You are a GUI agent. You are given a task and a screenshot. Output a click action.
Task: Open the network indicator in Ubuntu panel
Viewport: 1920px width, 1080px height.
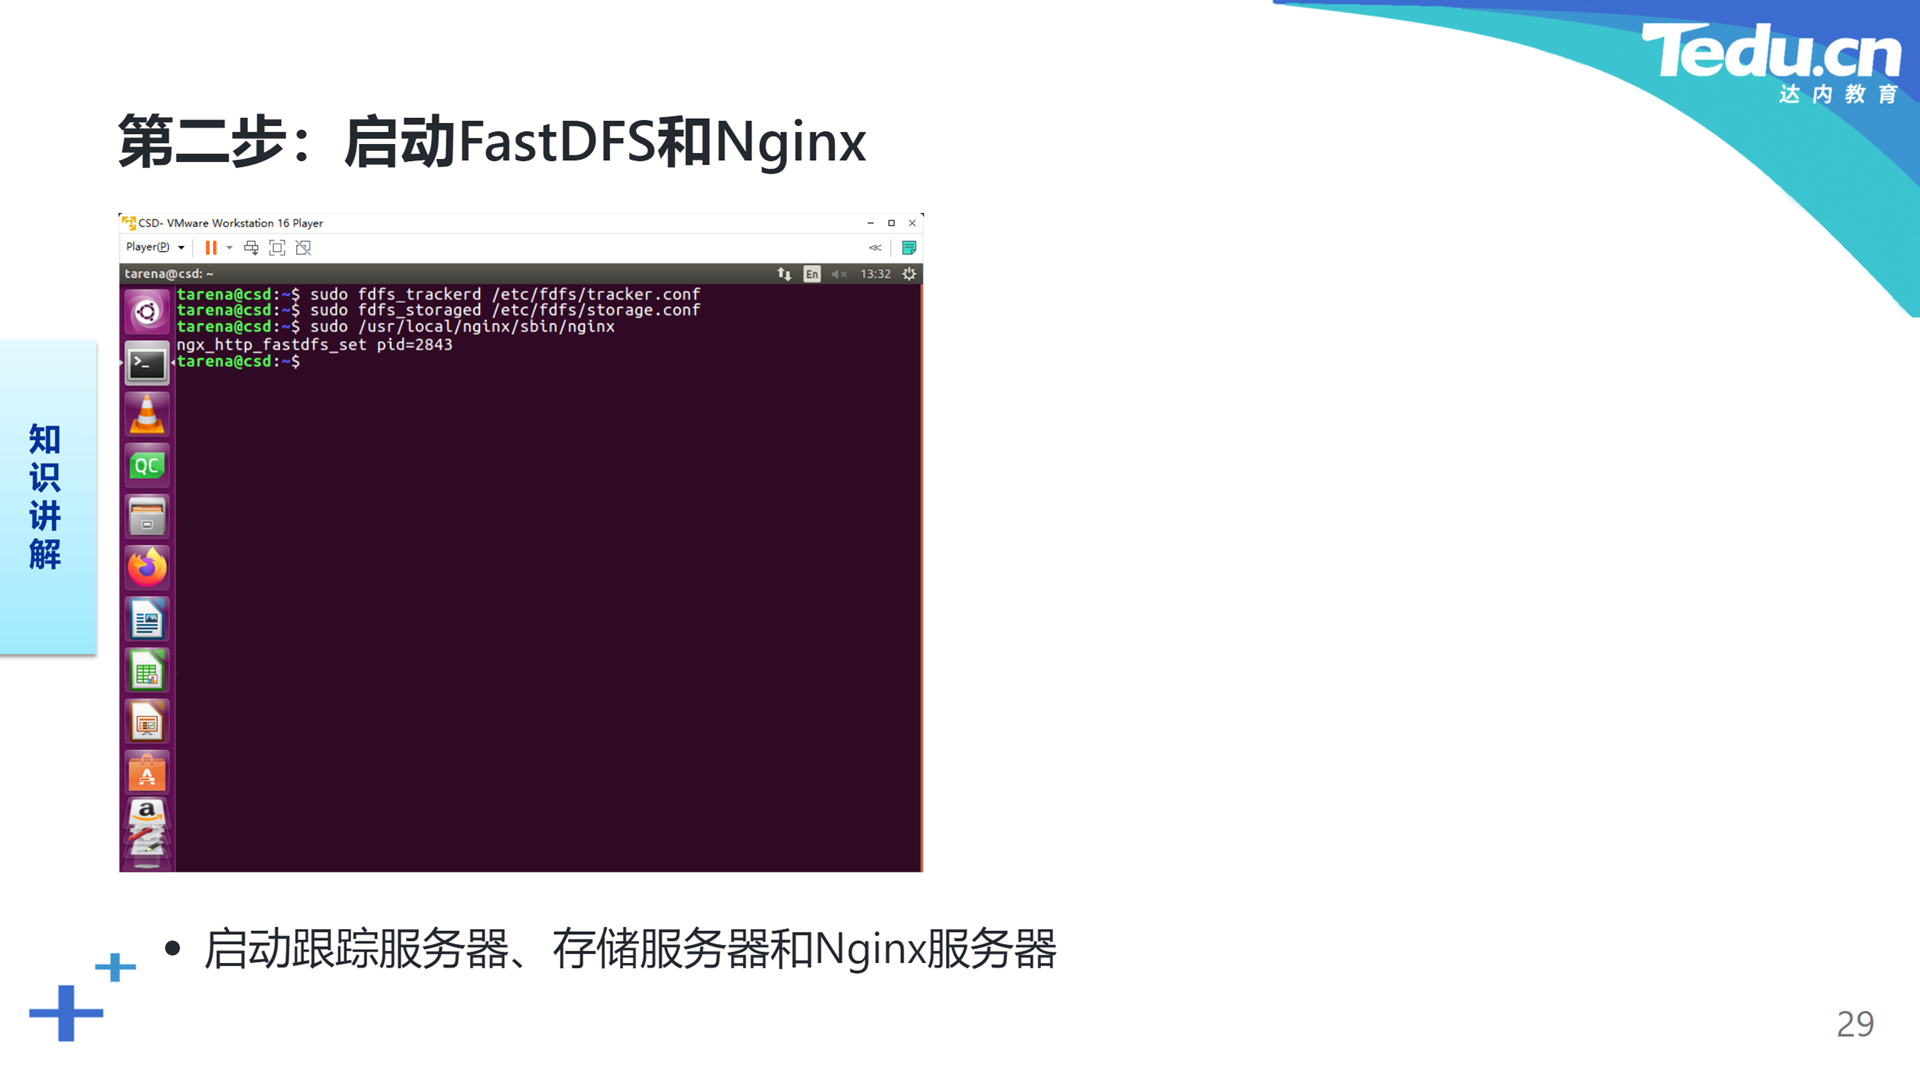[784, 274]
